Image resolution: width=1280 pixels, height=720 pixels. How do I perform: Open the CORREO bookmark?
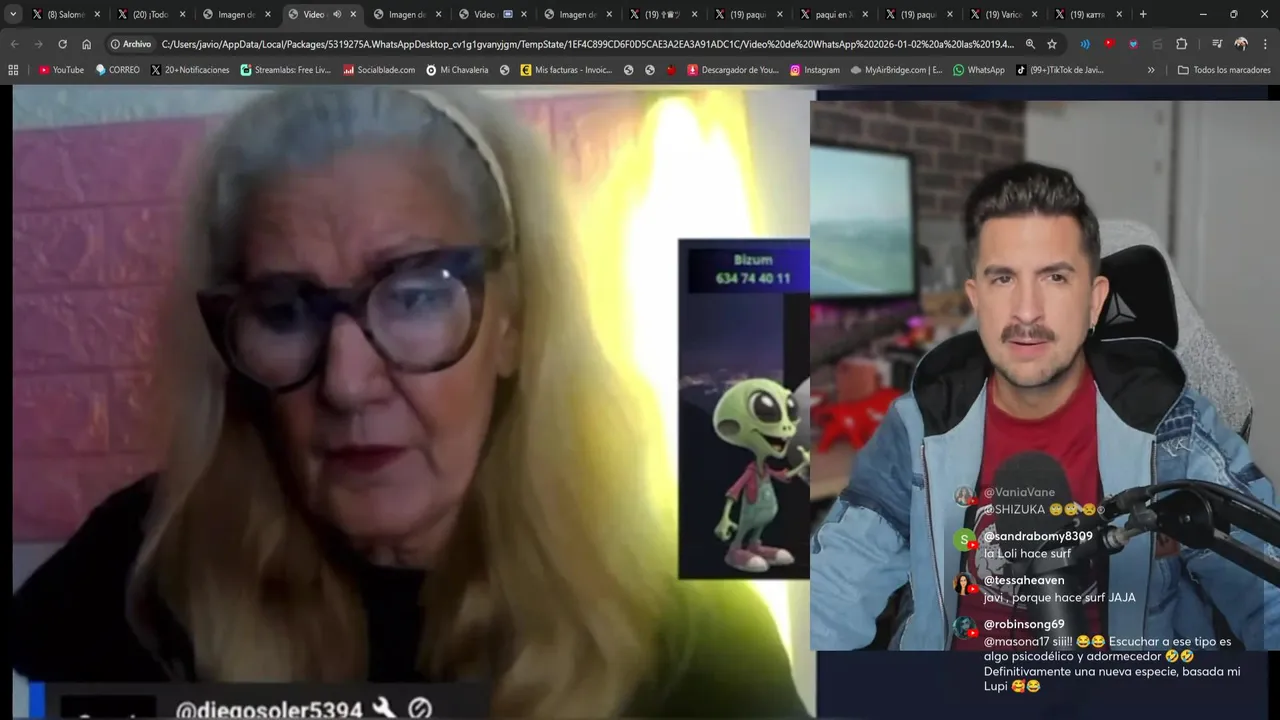117,70
